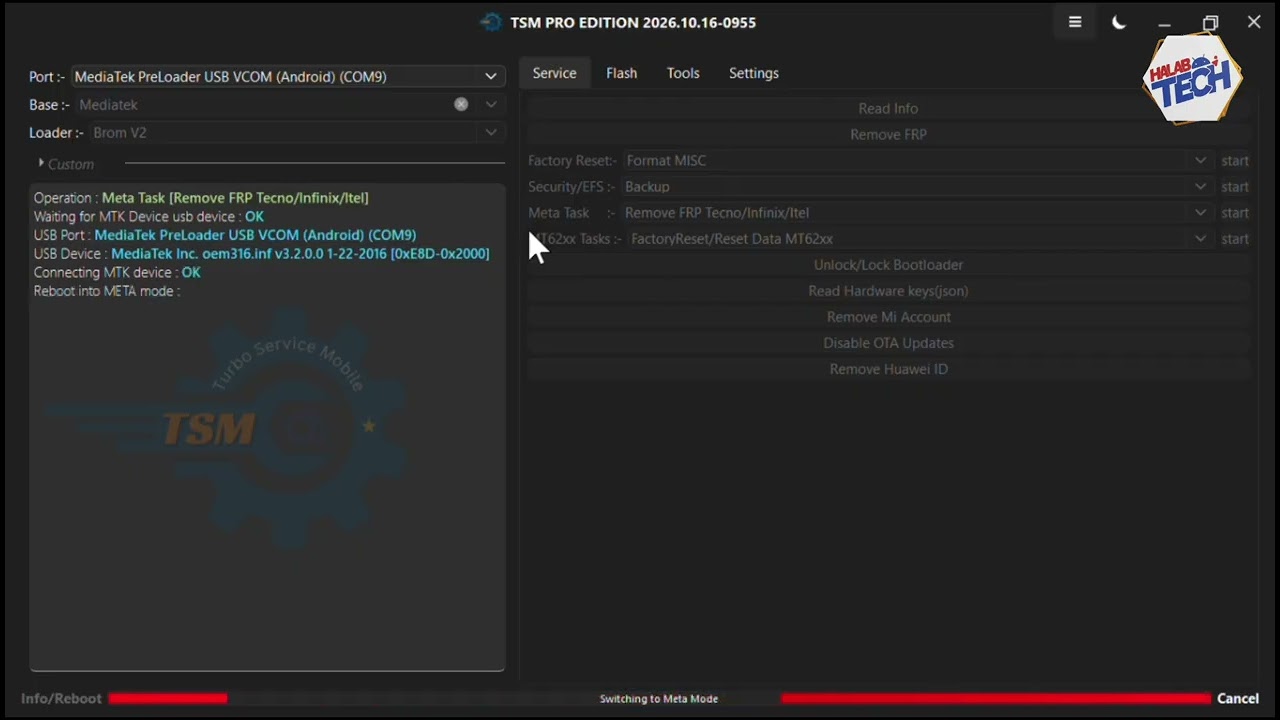Open the hamburger menu in title bar
1280x720 pixels.
click(x=1075, y=22)
